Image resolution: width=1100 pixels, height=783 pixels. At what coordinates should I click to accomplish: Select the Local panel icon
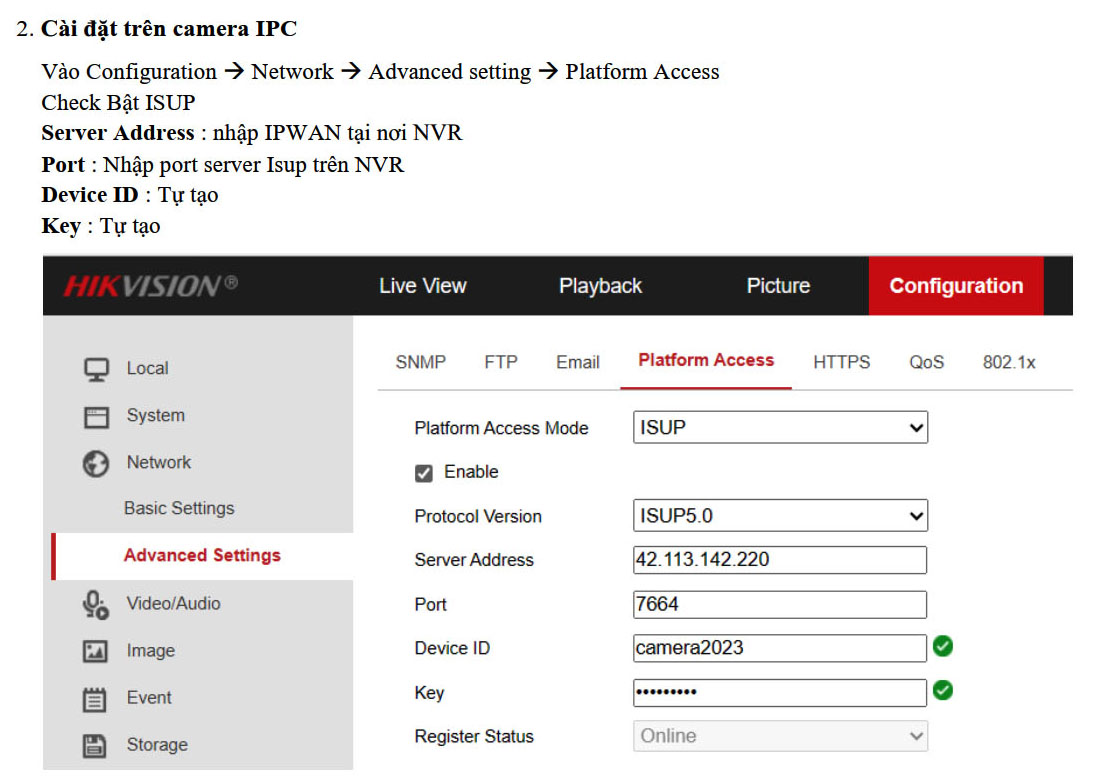96,368
